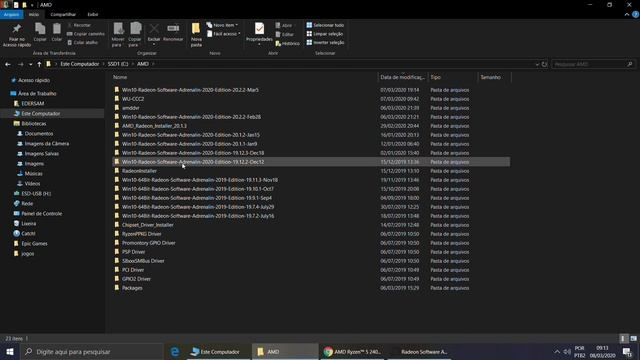Click the Up one level arrow
The image size is (640, 360).
[39, 64]
